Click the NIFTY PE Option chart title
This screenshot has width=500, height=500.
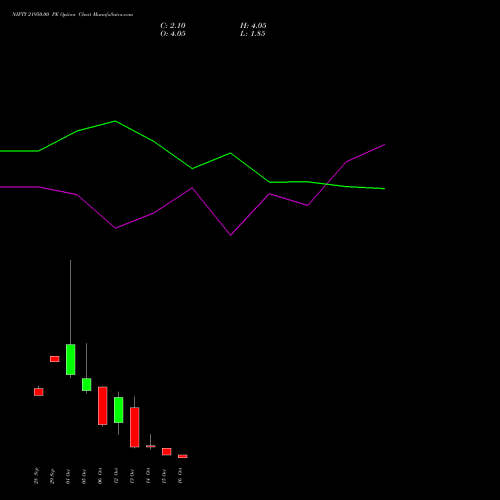click(72, 14)
